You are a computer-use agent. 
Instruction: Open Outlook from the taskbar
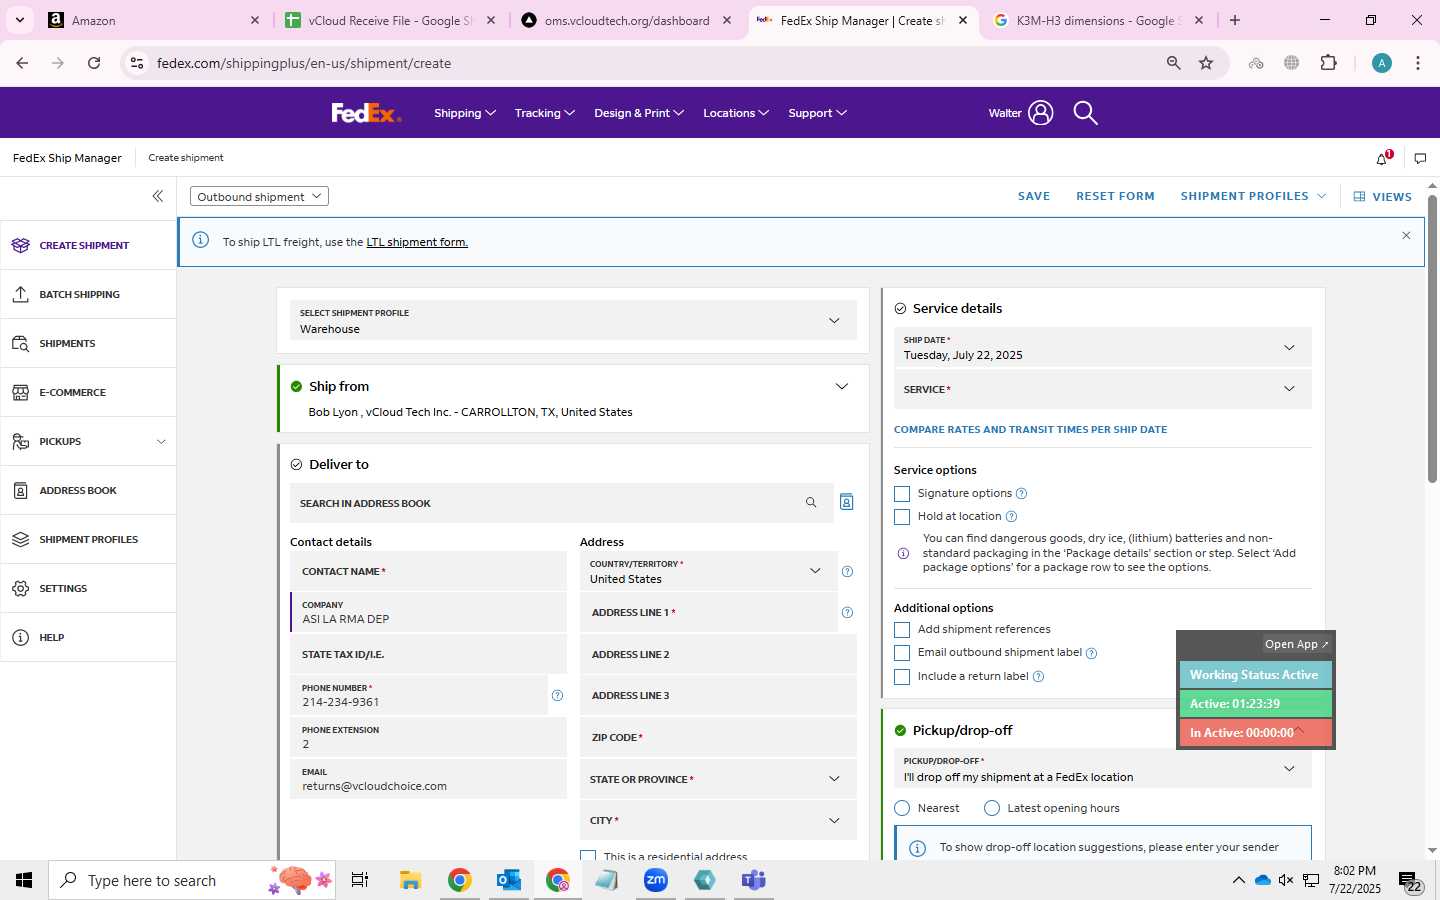click(x=509, y=880)
